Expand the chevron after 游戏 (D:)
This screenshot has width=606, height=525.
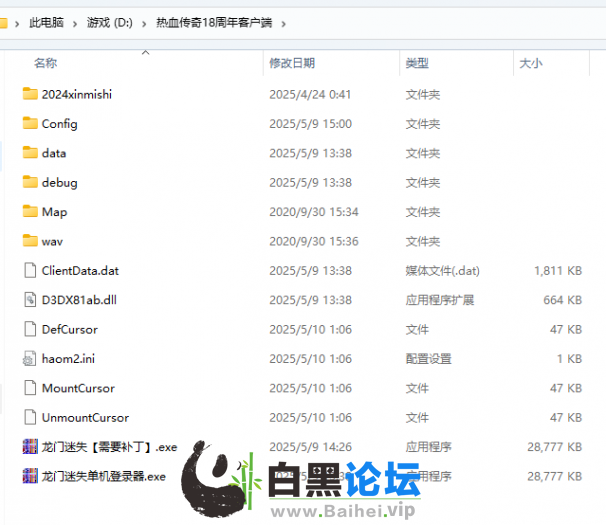click(144, 24)
